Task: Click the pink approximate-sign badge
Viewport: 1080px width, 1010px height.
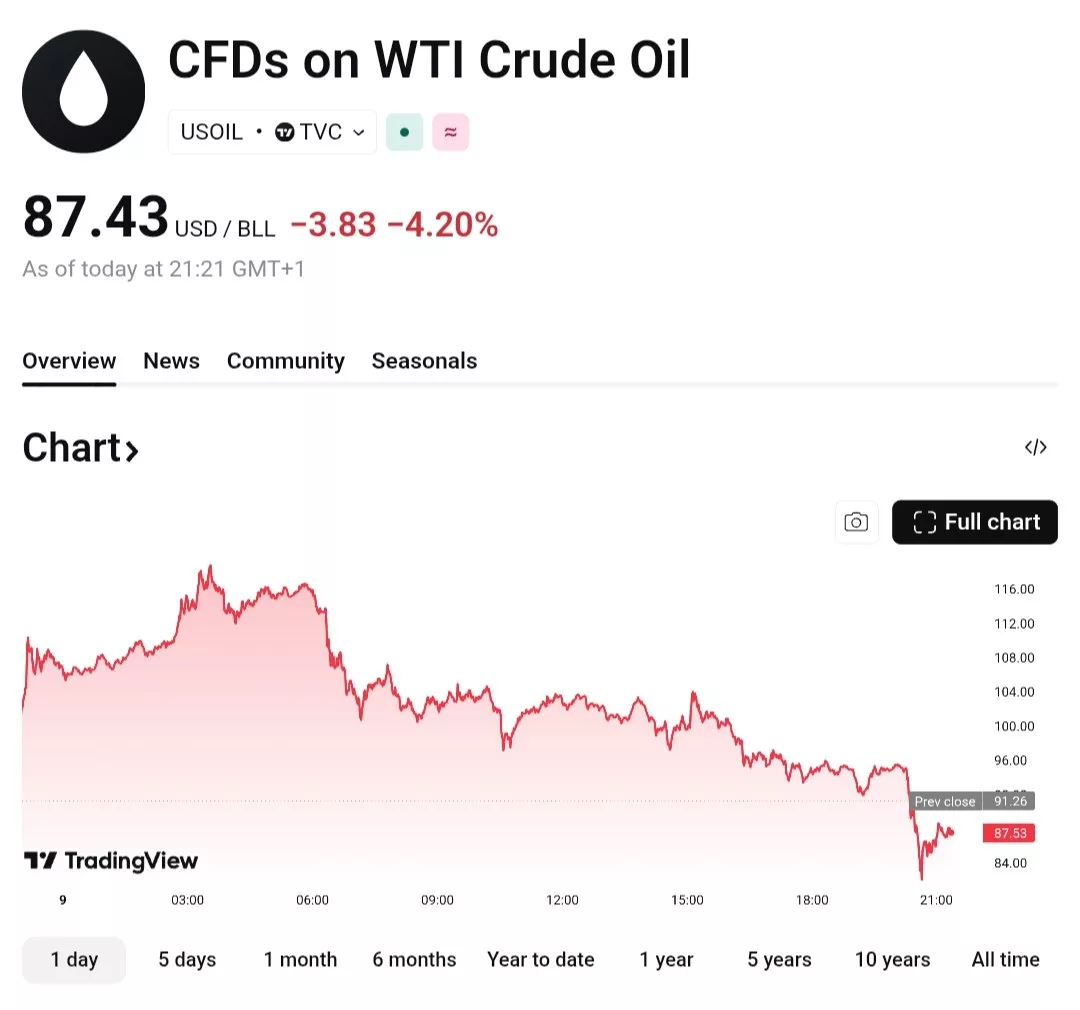Action: [450, 132]
